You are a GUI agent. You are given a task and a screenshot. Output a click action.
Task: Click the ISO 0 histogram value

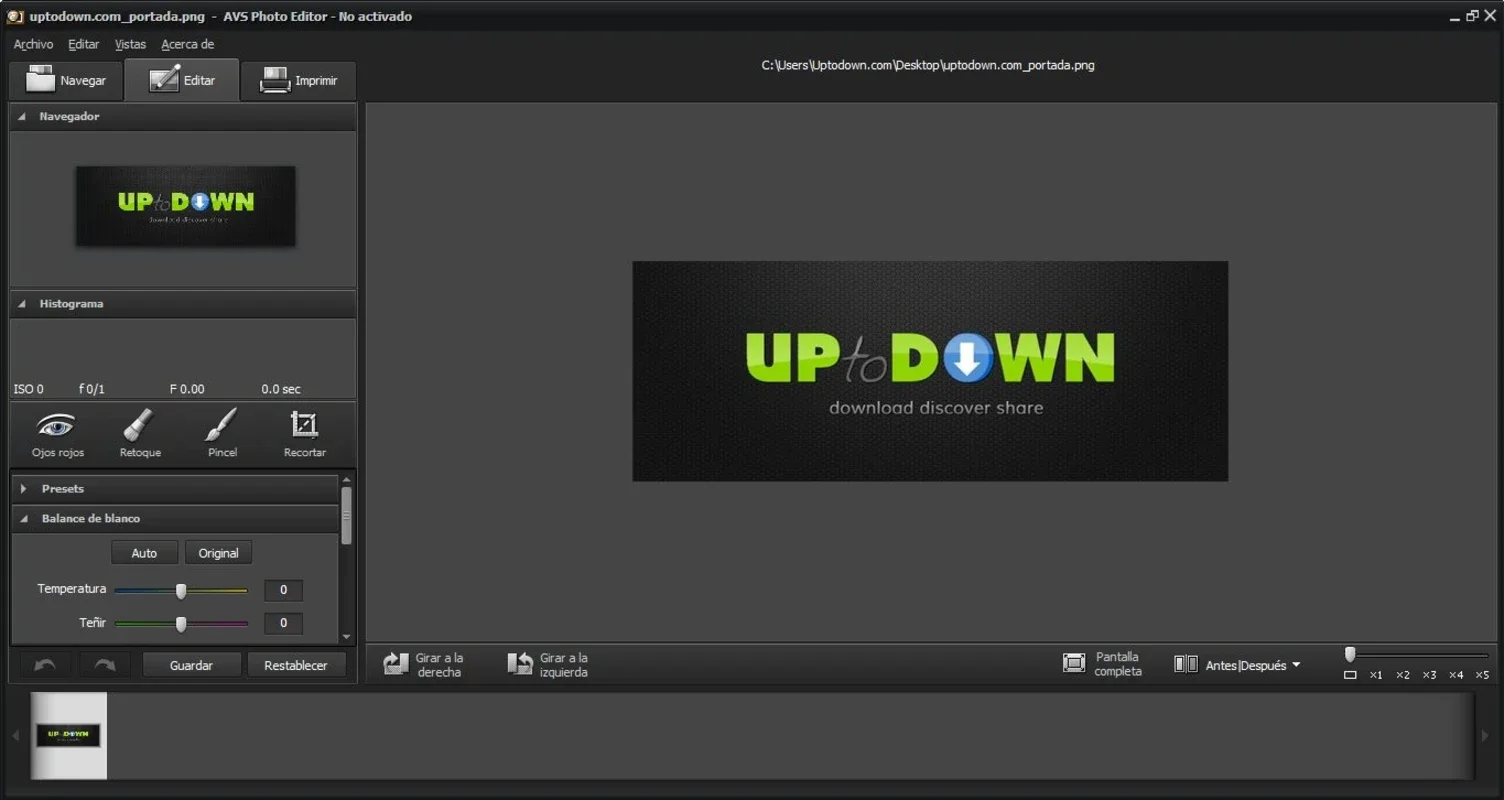pyautogui.click(x=29, y=389)
